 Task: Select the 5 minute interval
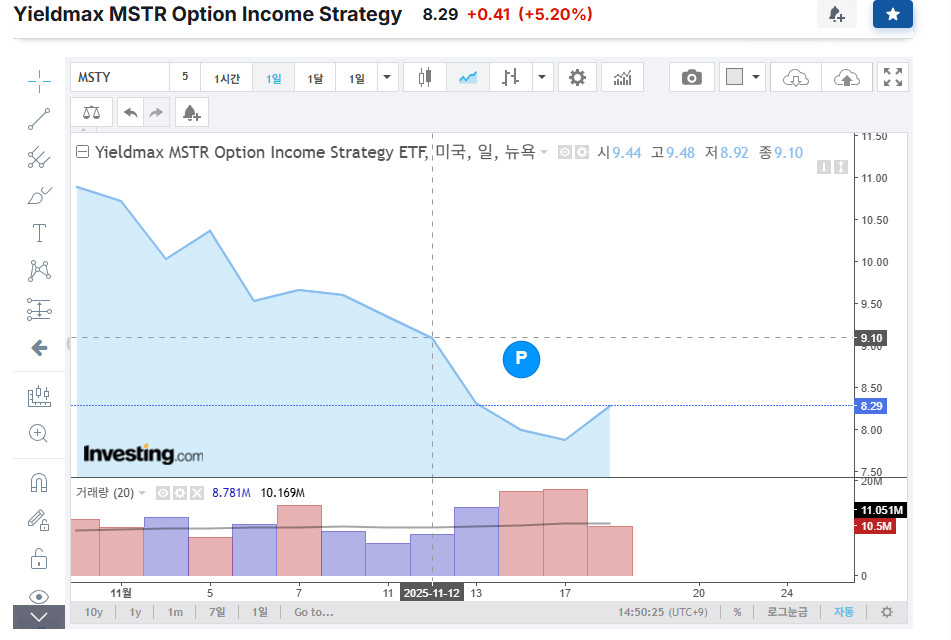click(x=185, y=78)
